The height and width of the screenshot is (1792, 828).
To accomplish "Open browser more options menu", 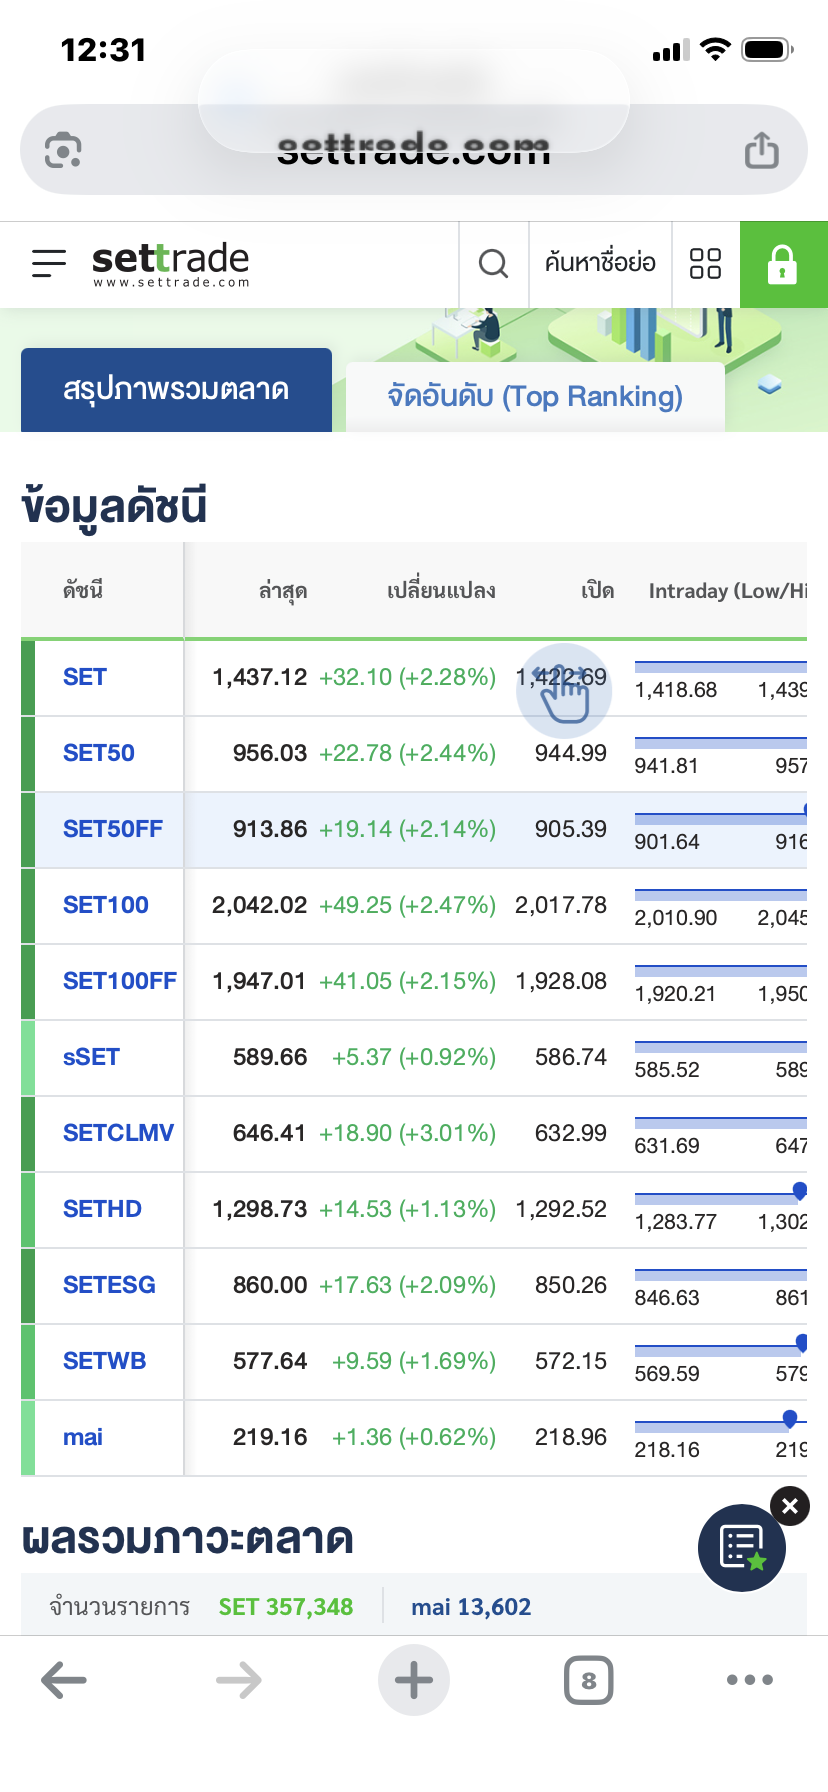I will pyautogui.click(x=750, y=1680).
